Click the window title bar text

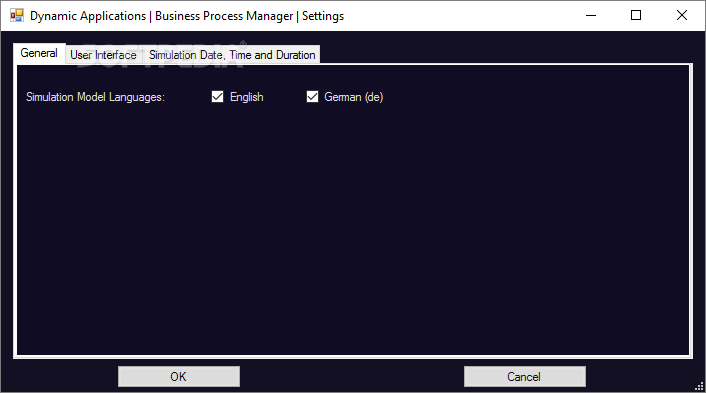(187, 16)
